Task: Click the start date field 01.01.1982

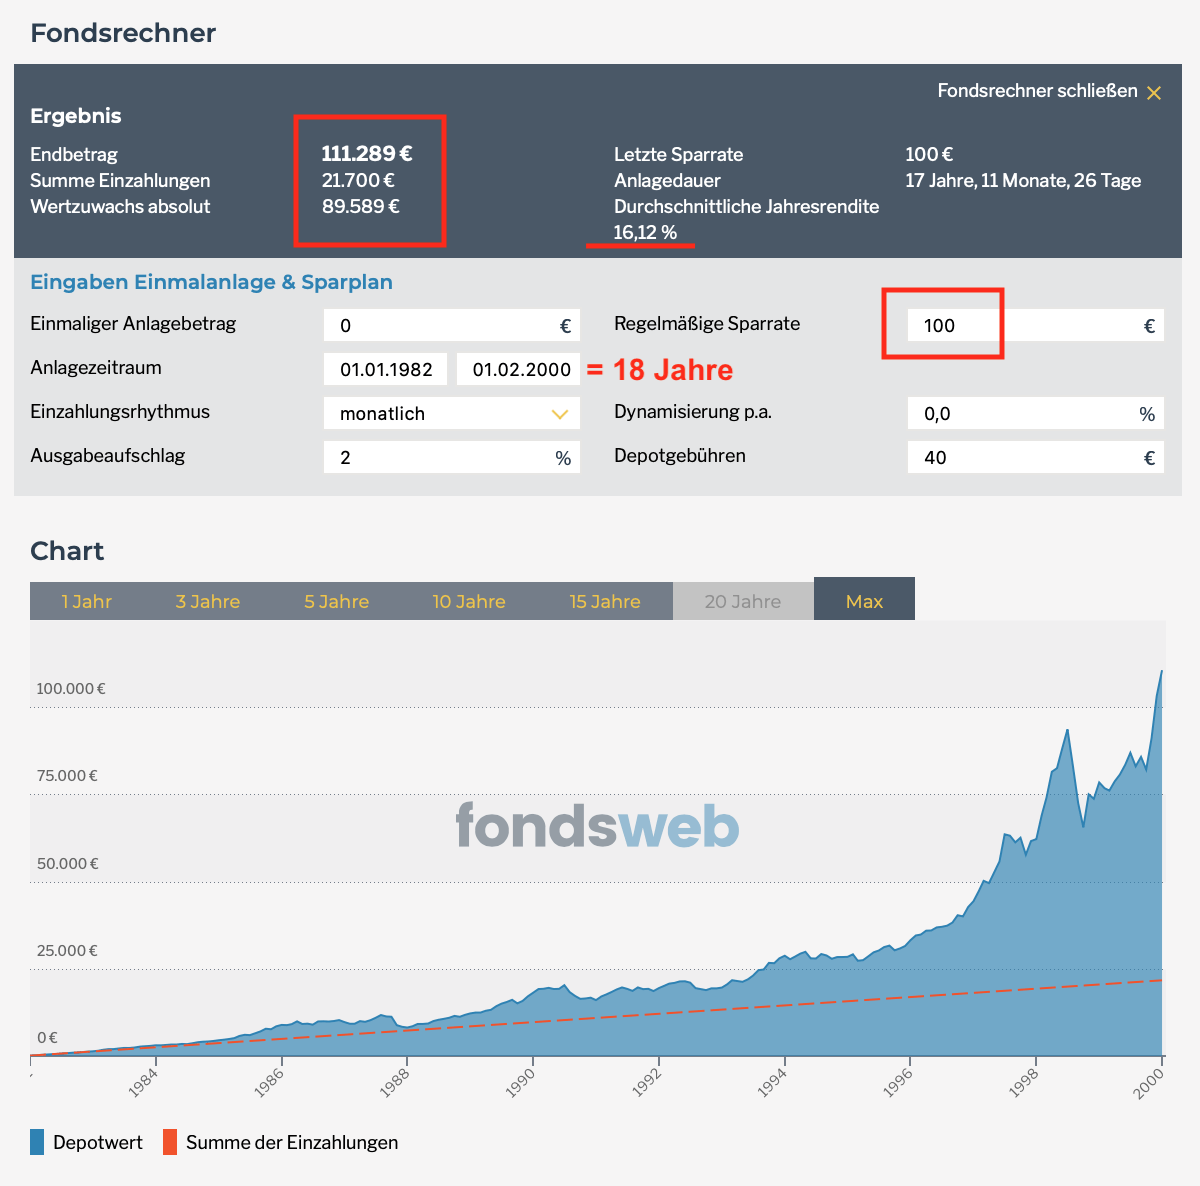Action: (386, 369)
